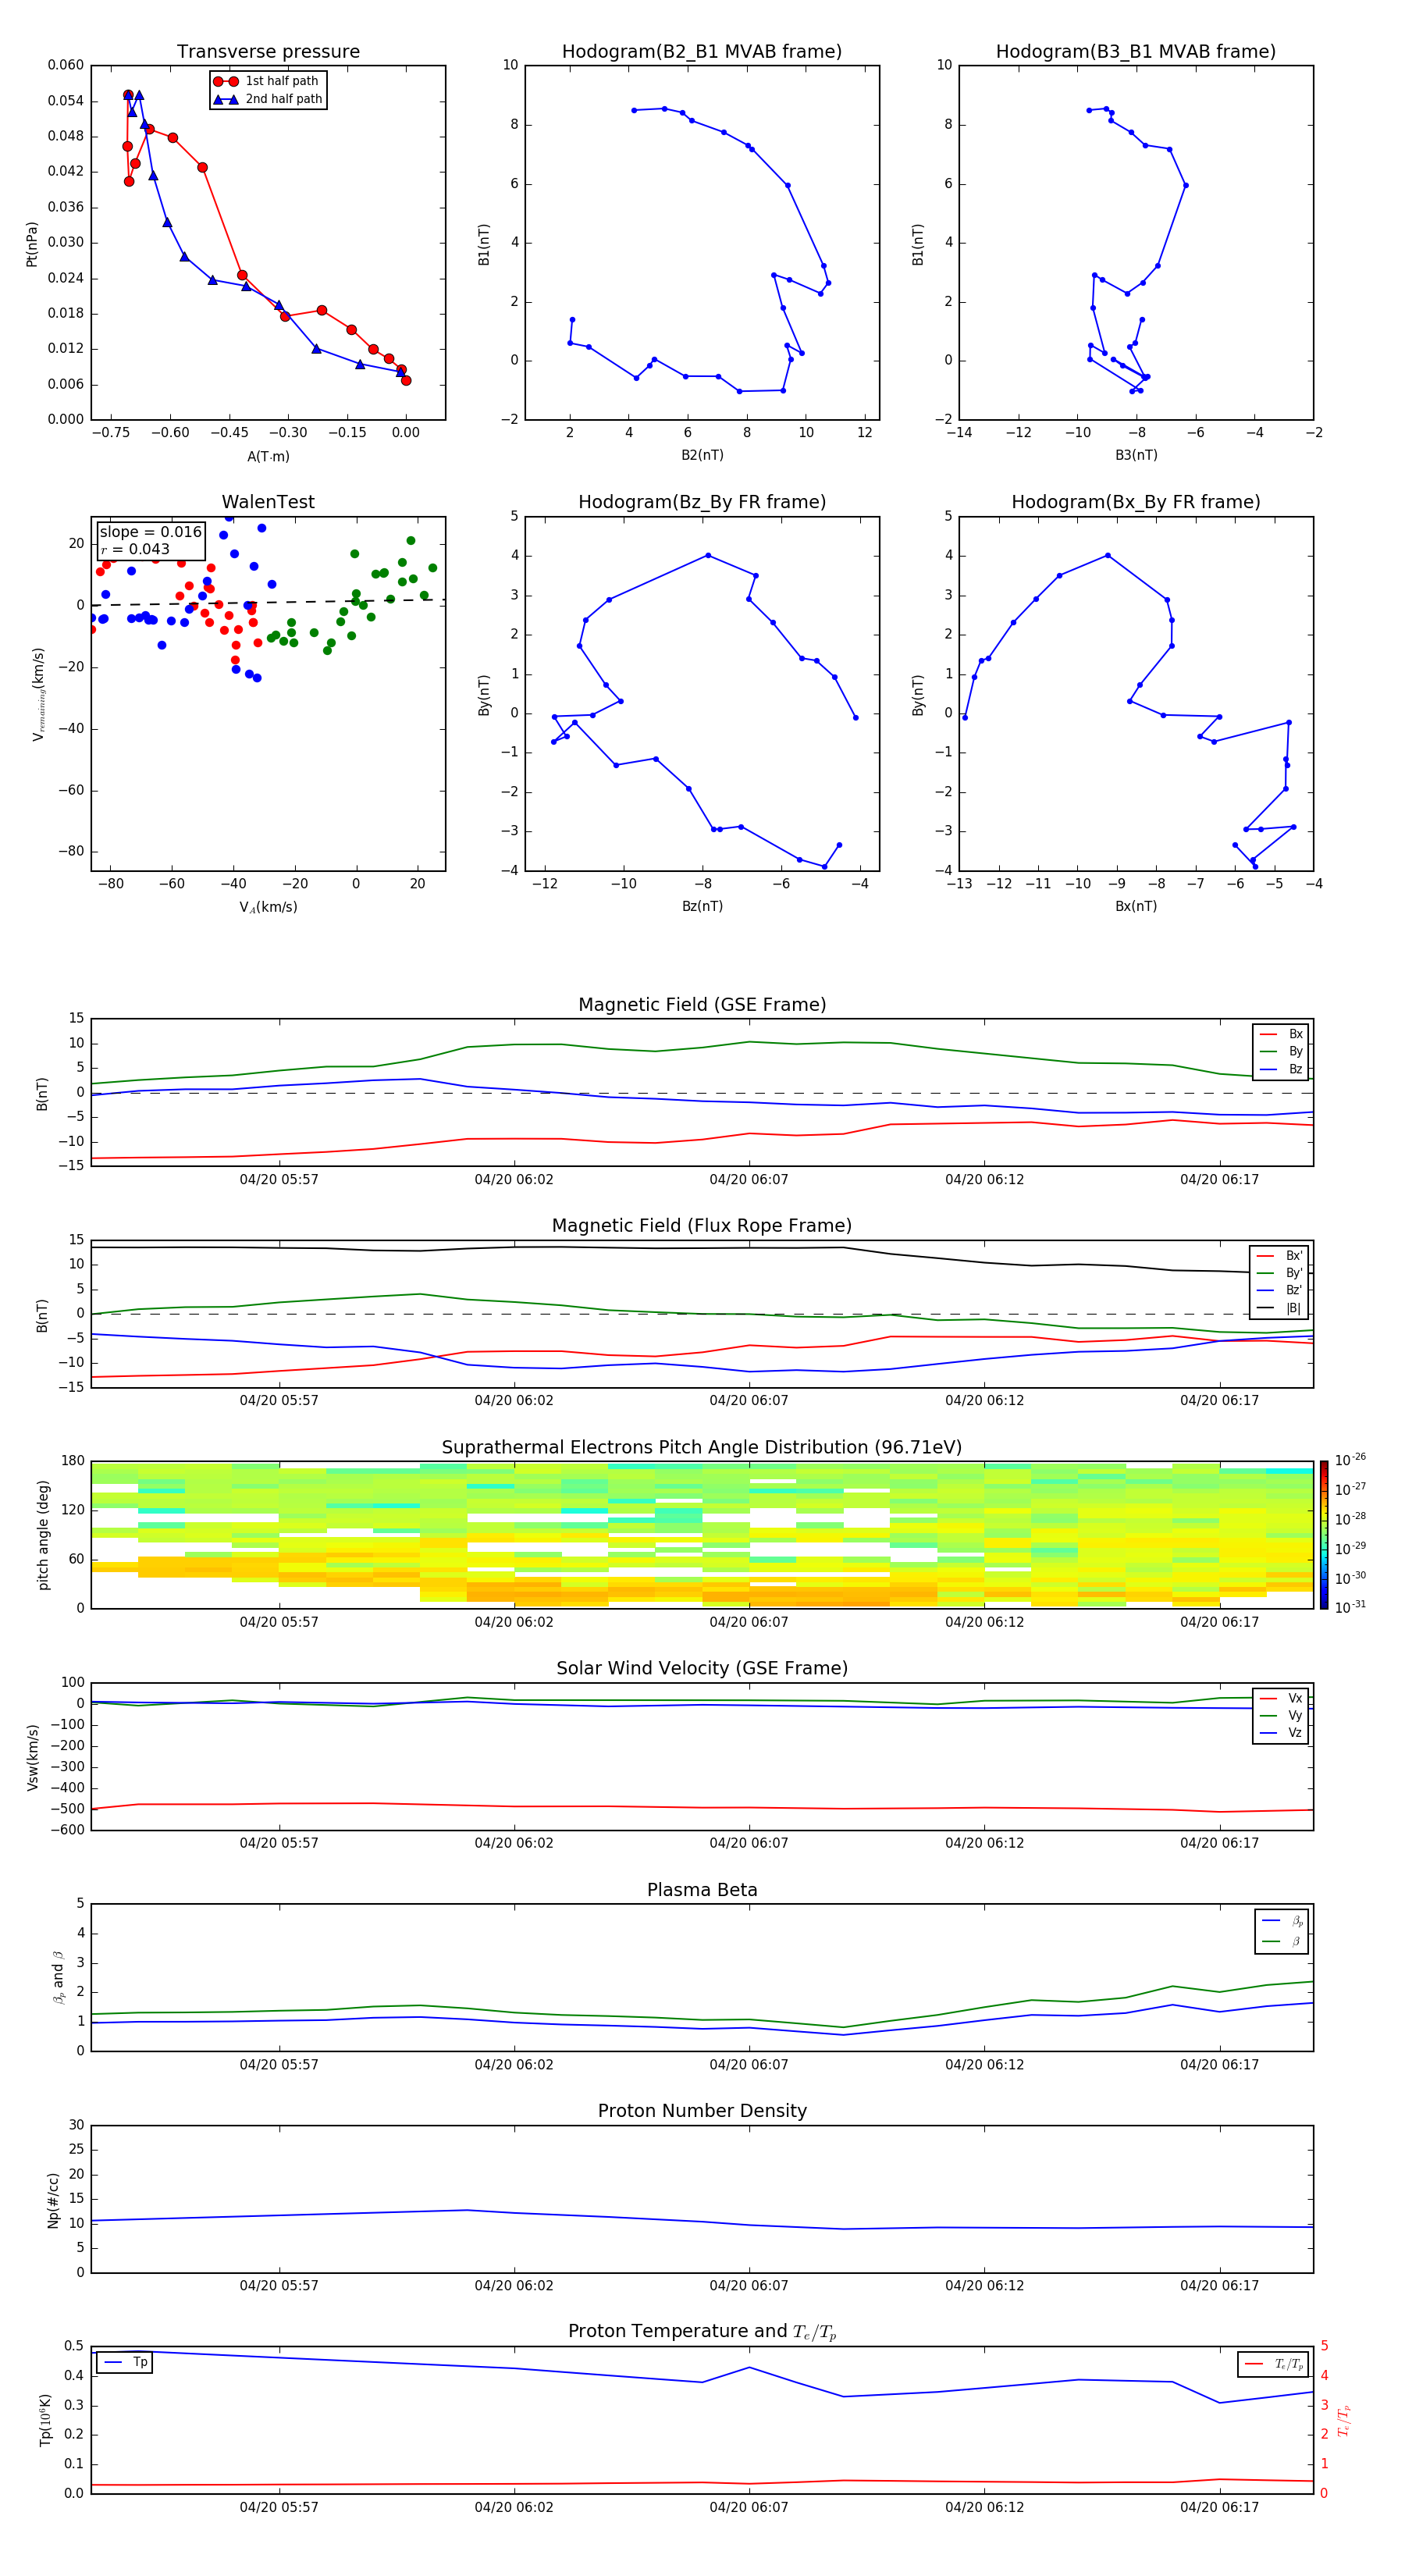Select 'Vz' in the solar wind legend
Image resolution: width=1405 pixels, height=2576 pixels.
pos(1281,1733)
